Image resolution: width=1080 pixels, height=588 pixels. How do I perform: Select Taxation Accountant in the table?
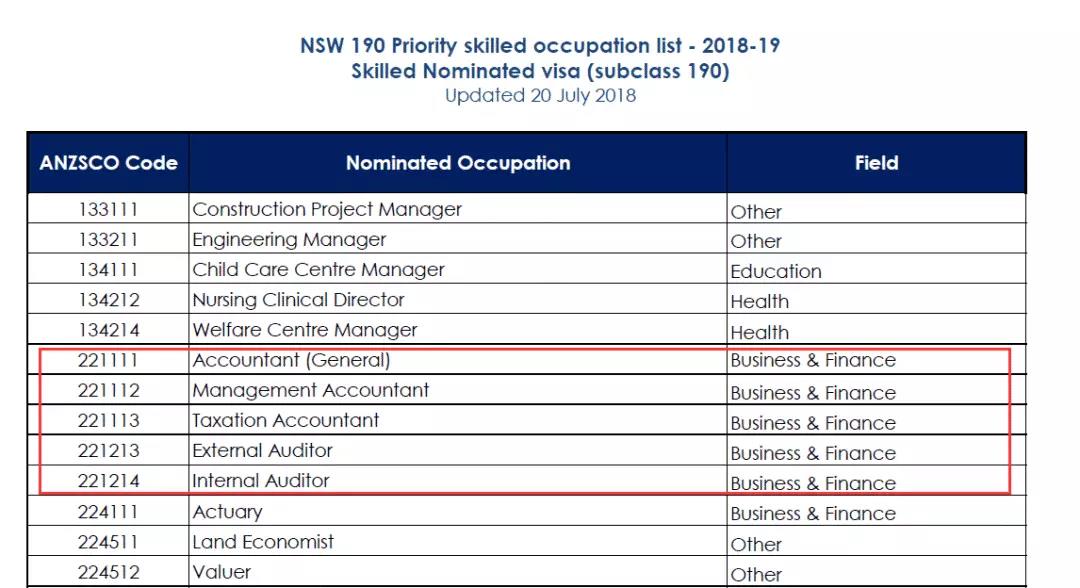pyautogui.click(x=285, y=420)
